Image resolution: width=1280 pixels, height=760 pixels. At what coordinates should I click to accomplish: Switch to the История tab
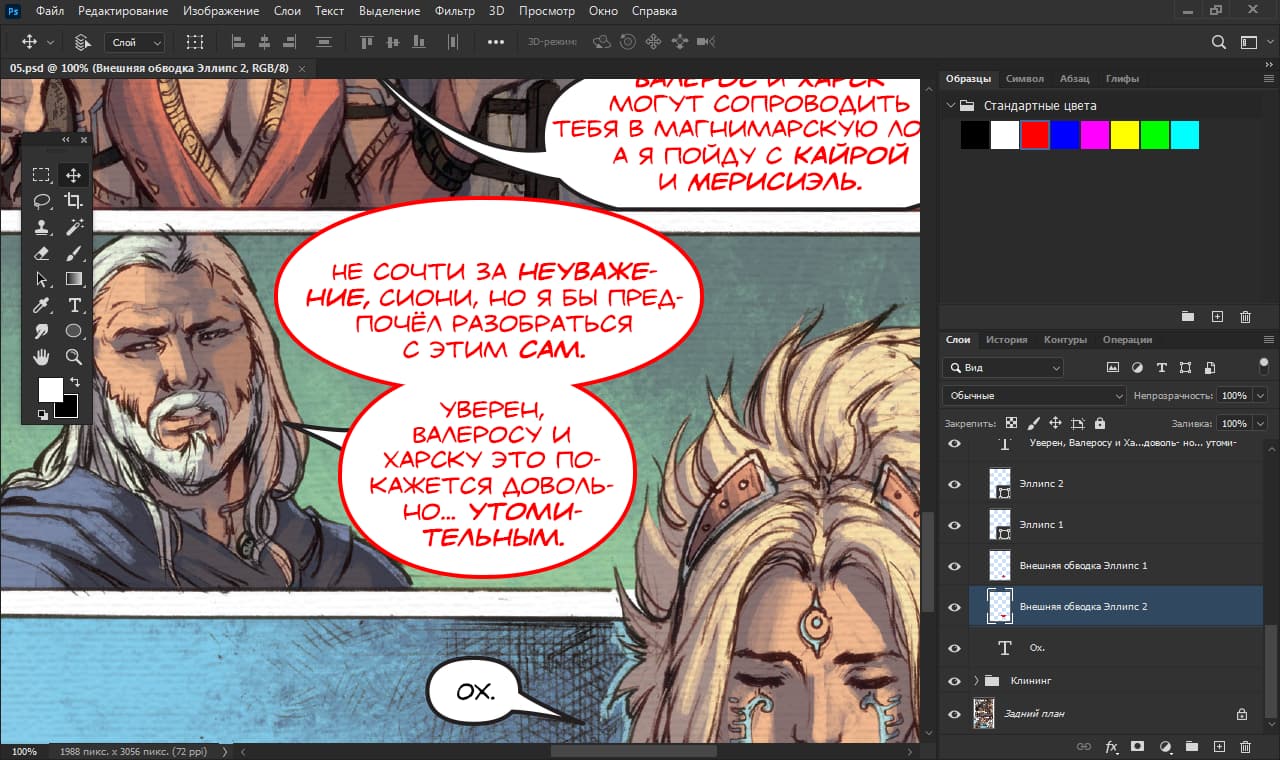[x=1006, y=340]
